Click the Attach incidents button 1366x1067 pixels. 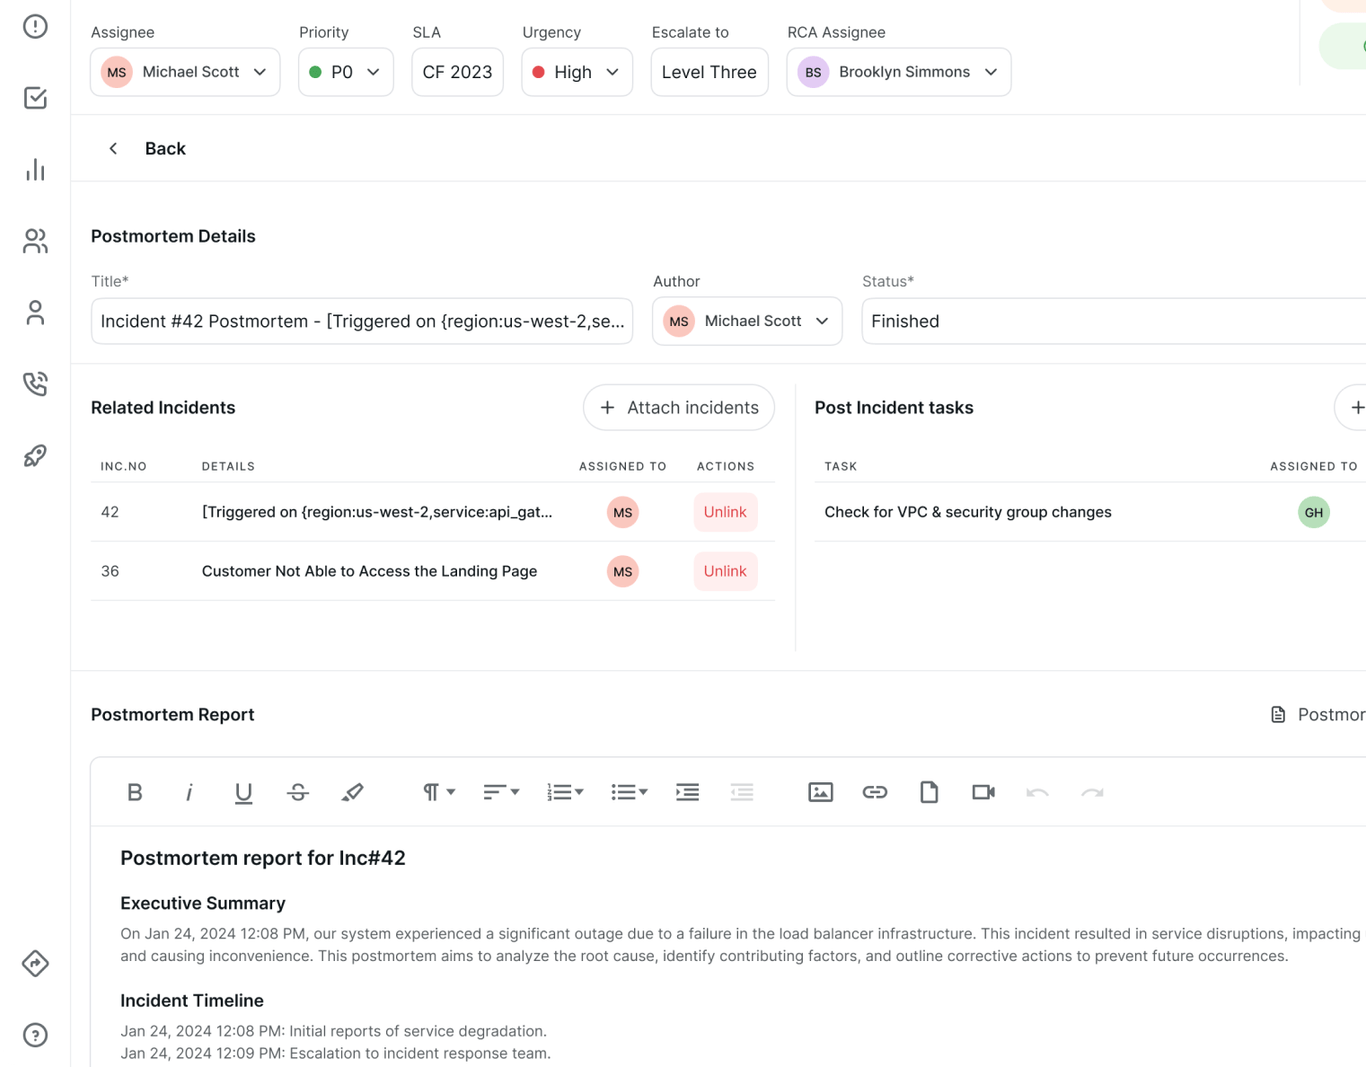(678, 407)
